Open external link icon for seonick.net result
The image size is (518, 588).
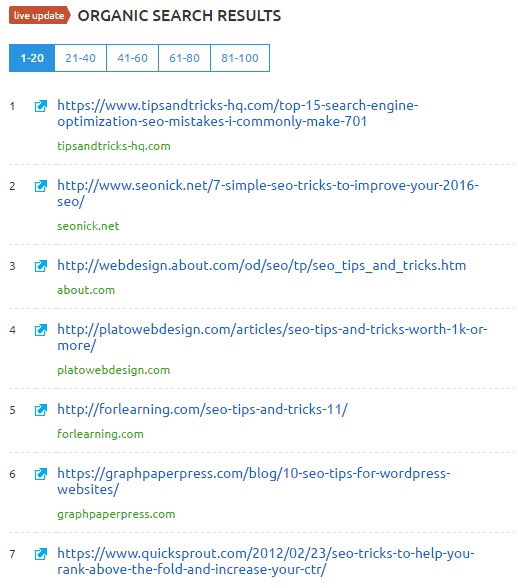(41, 186)
